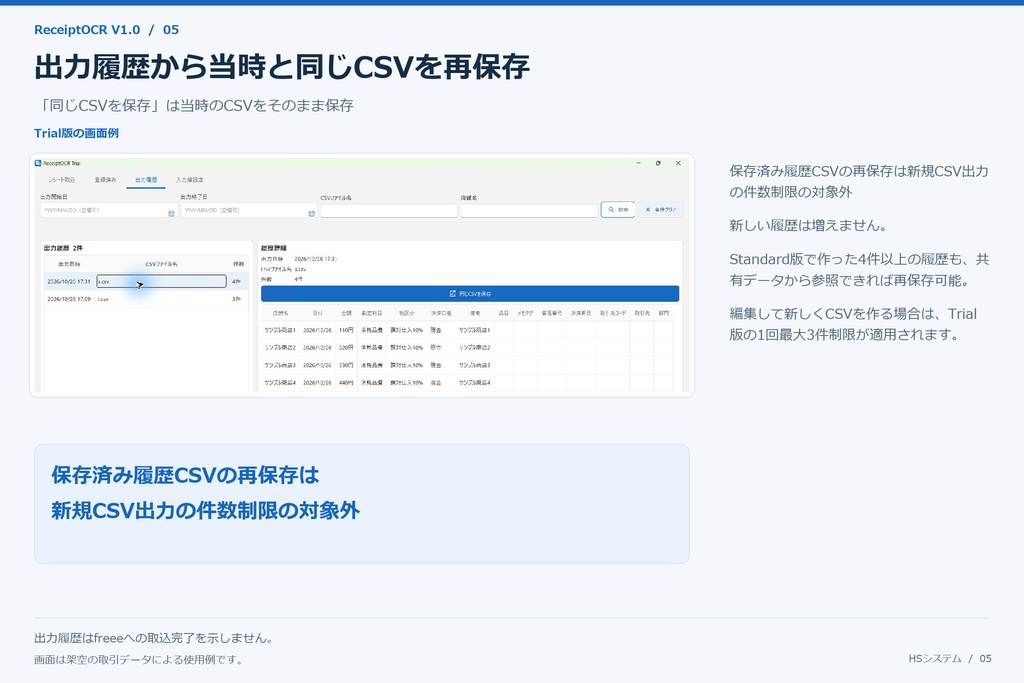Click the 決済口座 column header

click(441, 313)
